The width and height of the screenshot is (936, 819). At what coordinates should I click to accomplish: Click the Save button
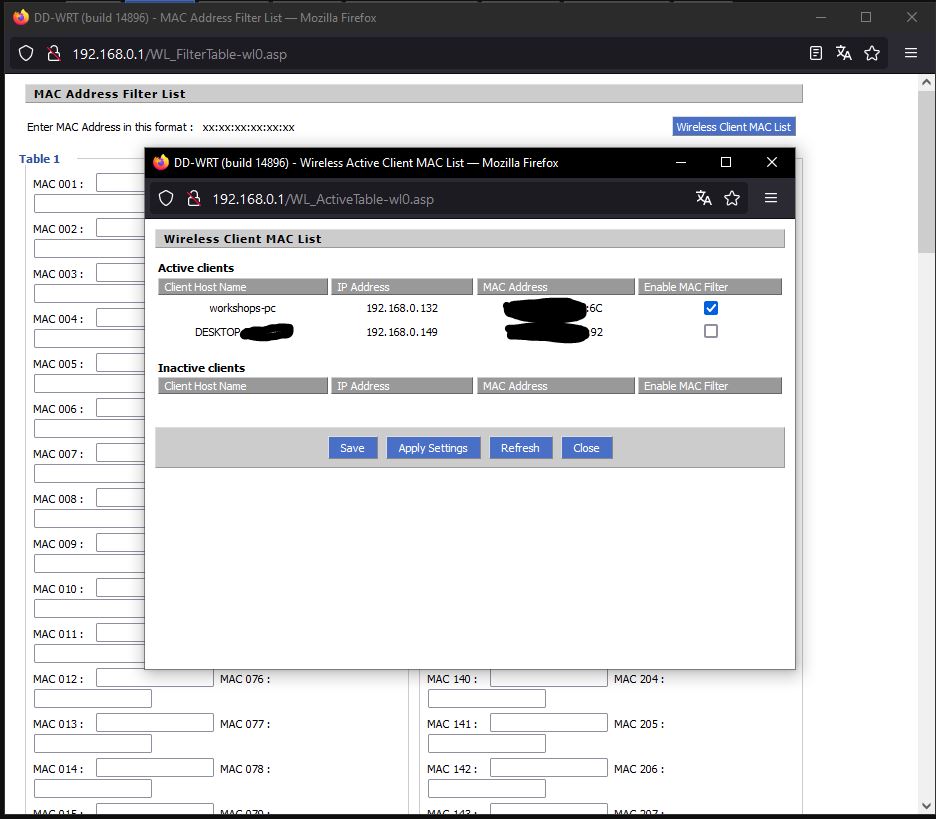352,448
